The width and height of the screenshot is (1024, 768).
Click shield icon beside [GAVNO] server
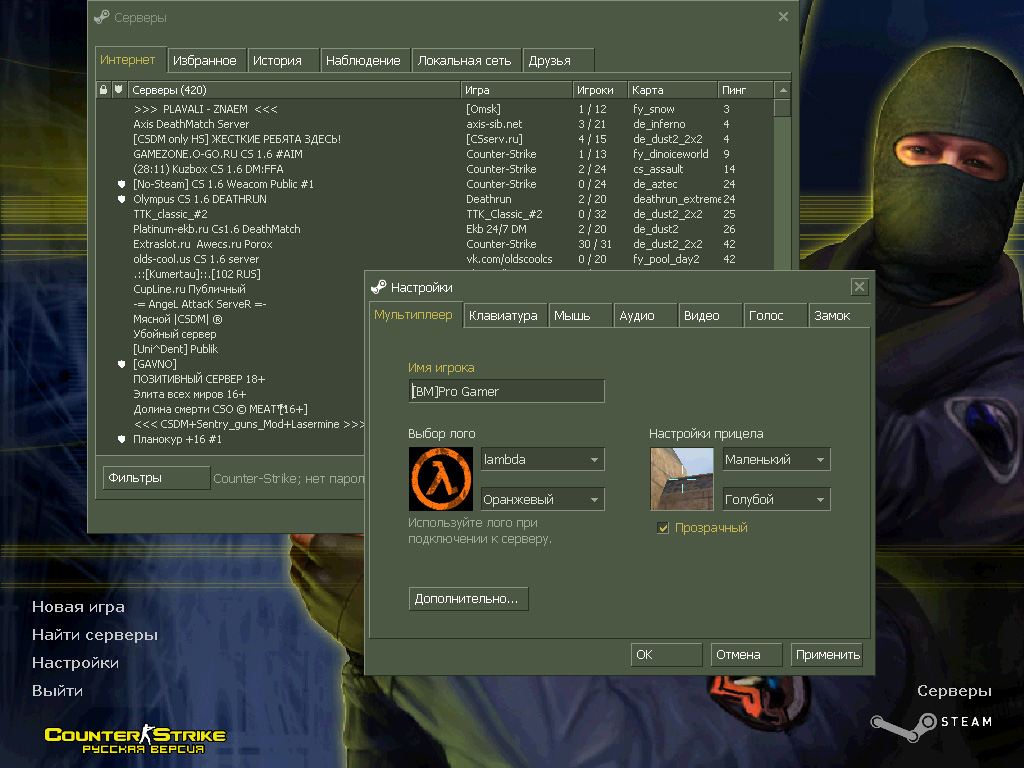(121, 364)
